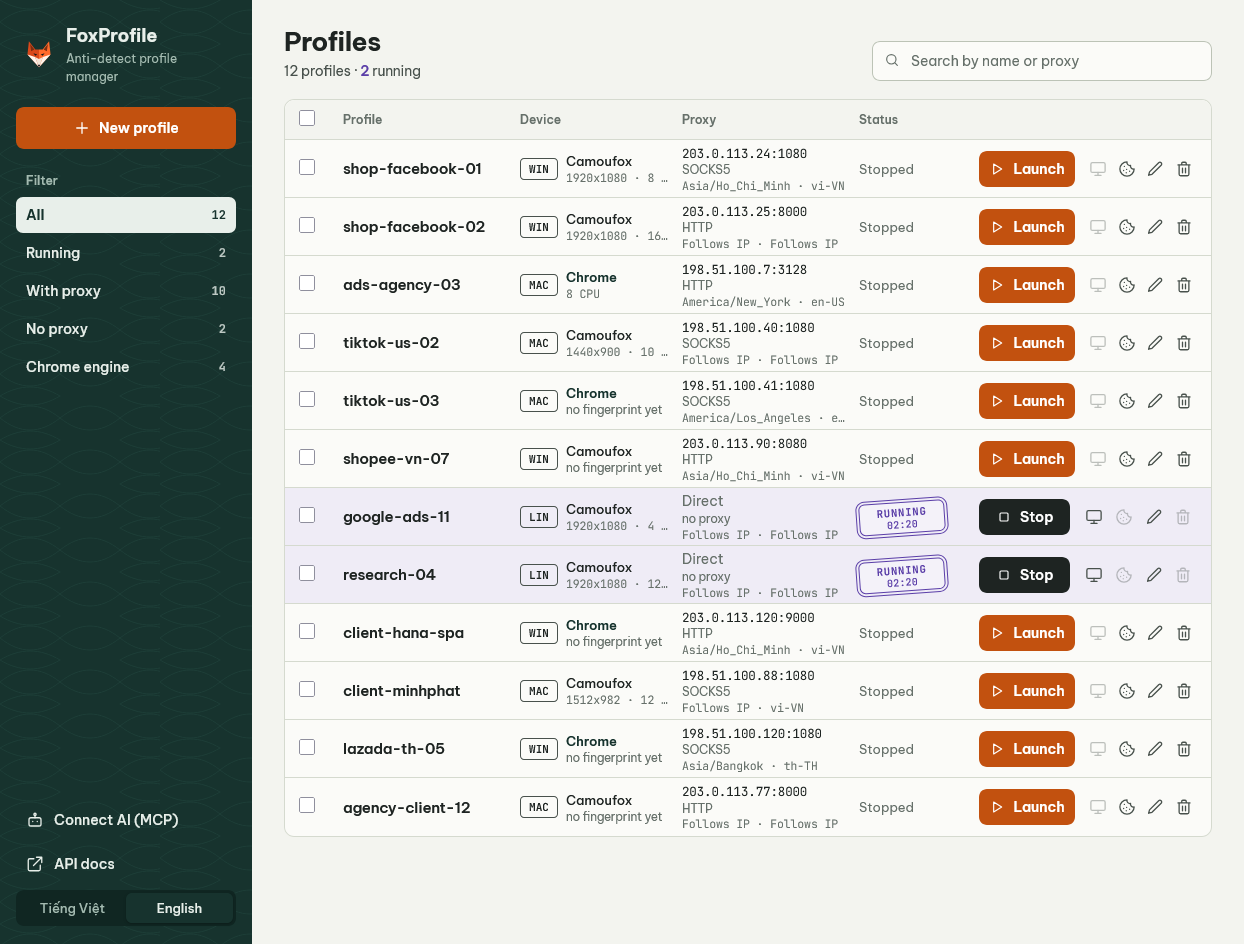Viewport: 1244px width, 944px height.
Task: Launch the tiktok-us-03 profile
Action: [x=1027, y=401]
